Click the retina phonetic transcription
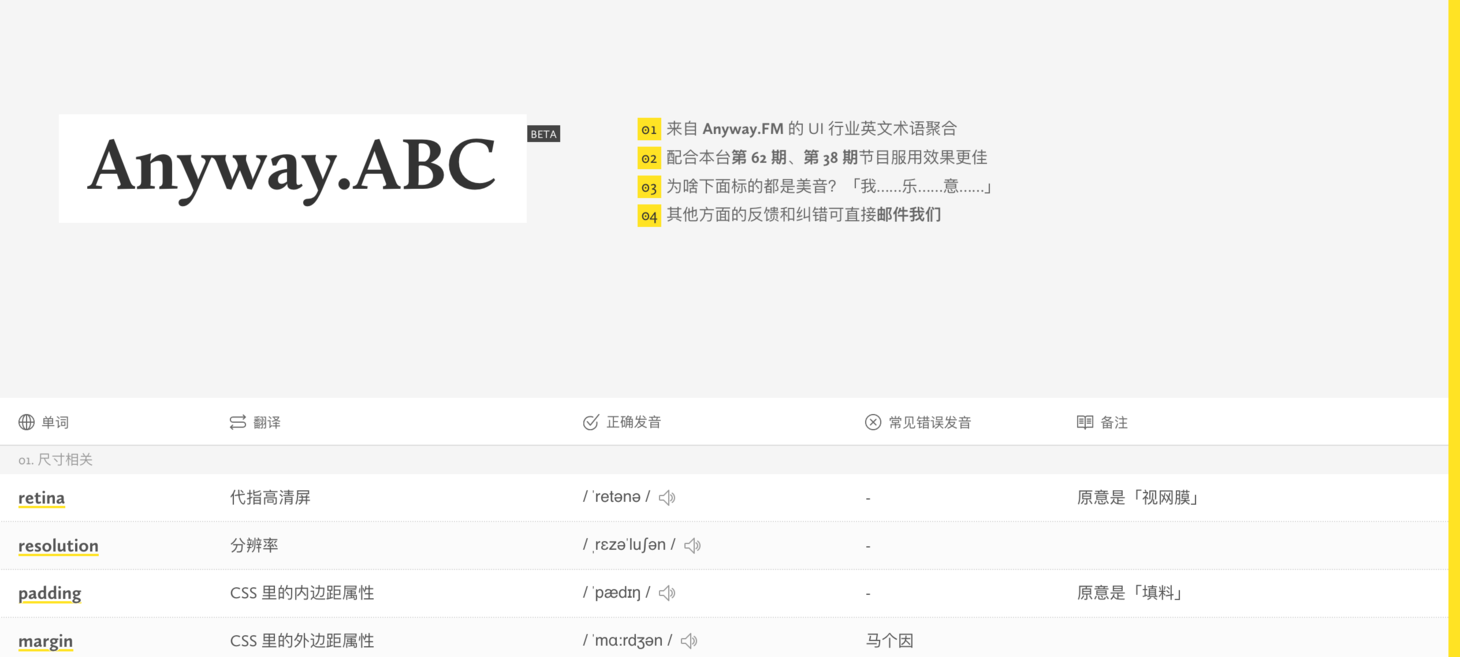Screen dimensions: 1460x657 617,497
